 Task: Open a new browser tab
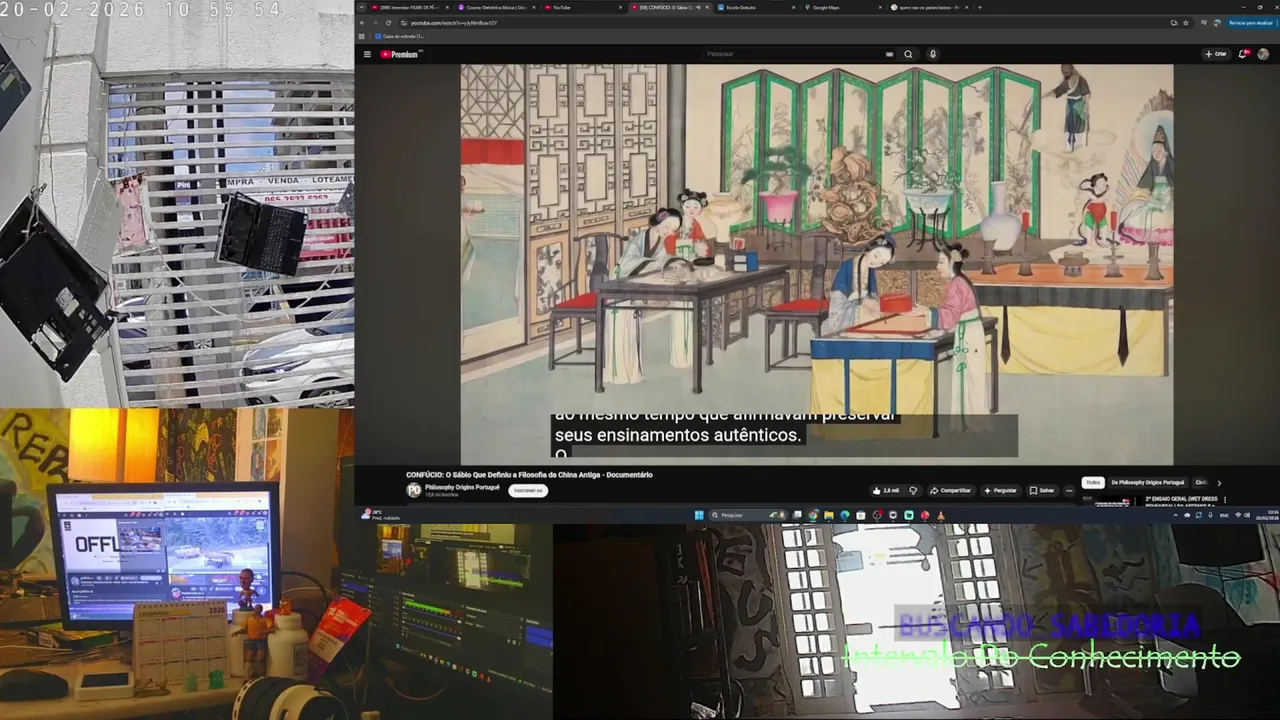click(x=980, y=7)
